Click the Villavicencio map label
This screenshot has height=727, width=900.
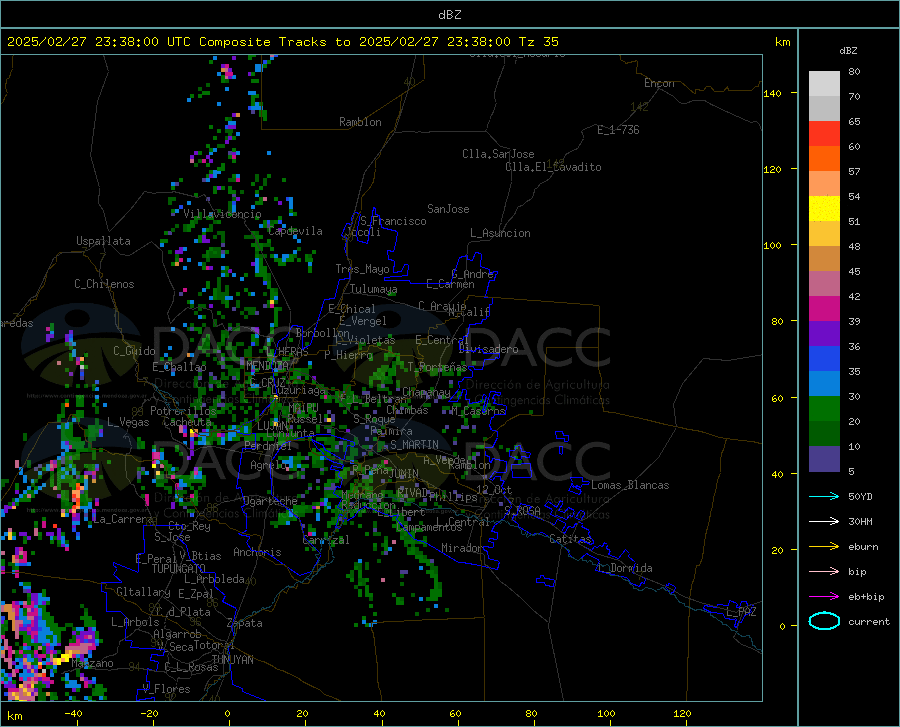(223, 214)
